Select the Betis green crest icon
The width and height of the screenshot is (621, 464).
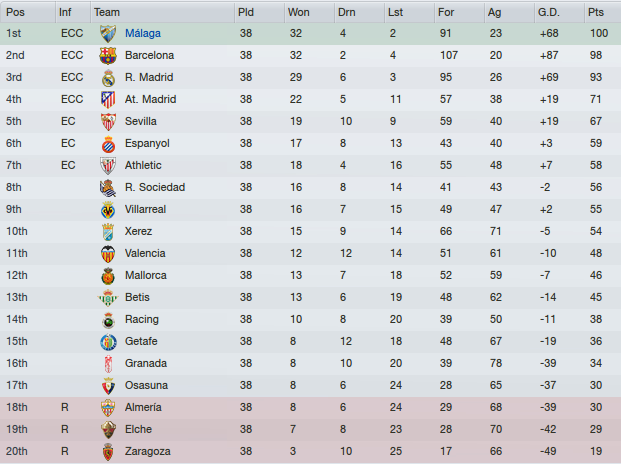[108, 298]
